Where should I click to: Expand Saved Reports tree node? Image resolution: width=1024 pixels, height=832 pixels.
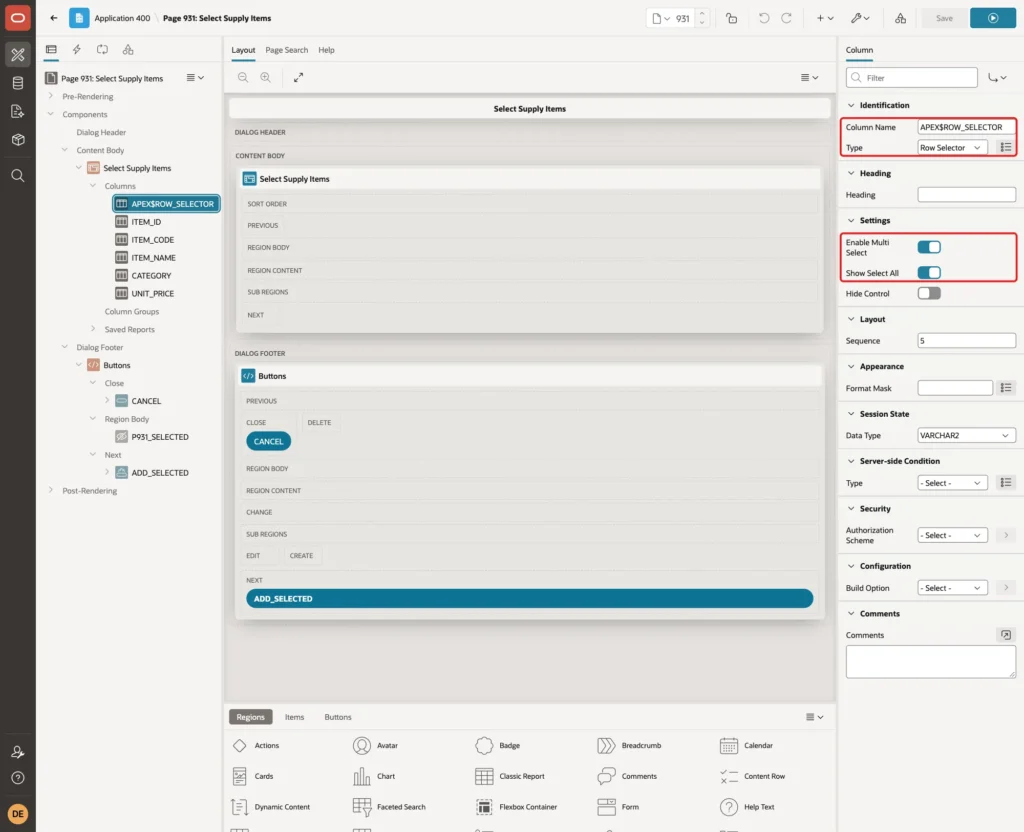(x=93, y=329)
